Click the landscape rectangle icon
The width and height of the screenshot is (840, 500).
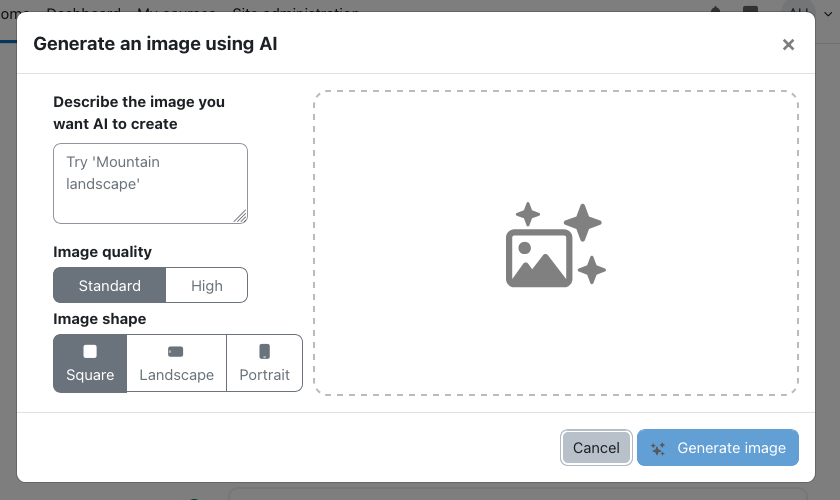176,352
